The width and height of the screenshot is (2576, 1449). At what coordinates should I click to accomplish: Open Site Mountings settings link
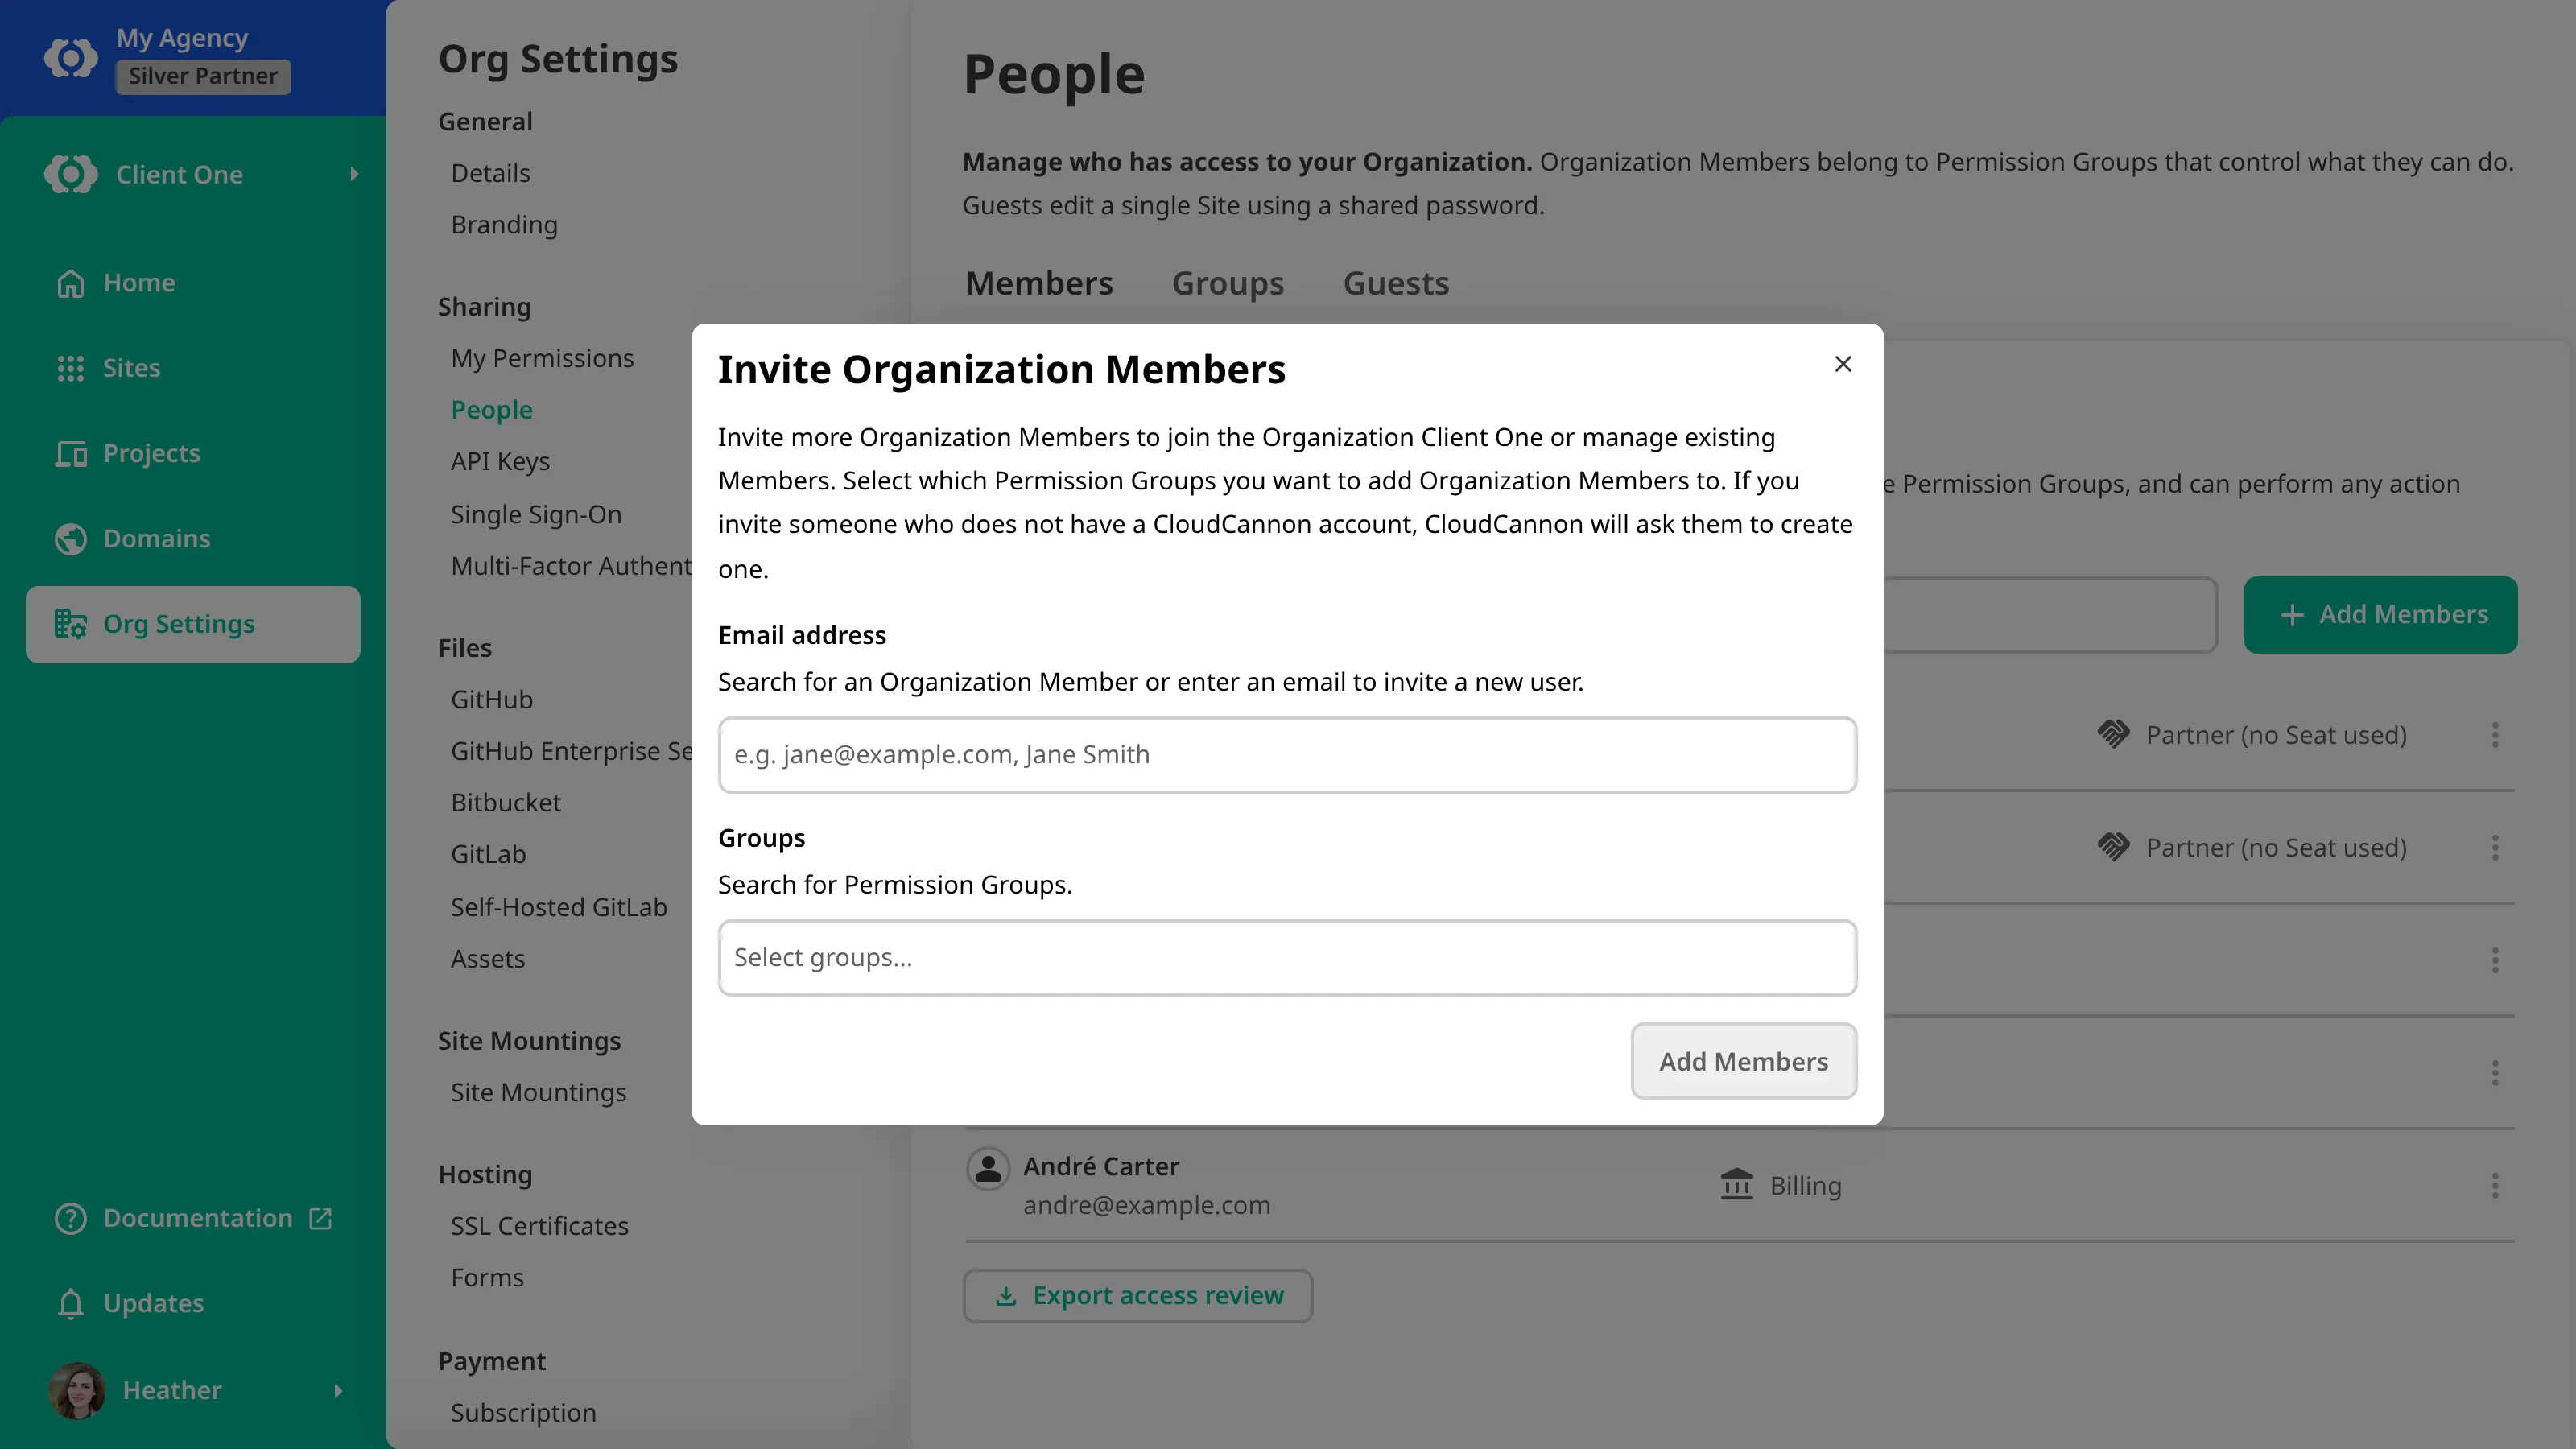click(538, 1093)
